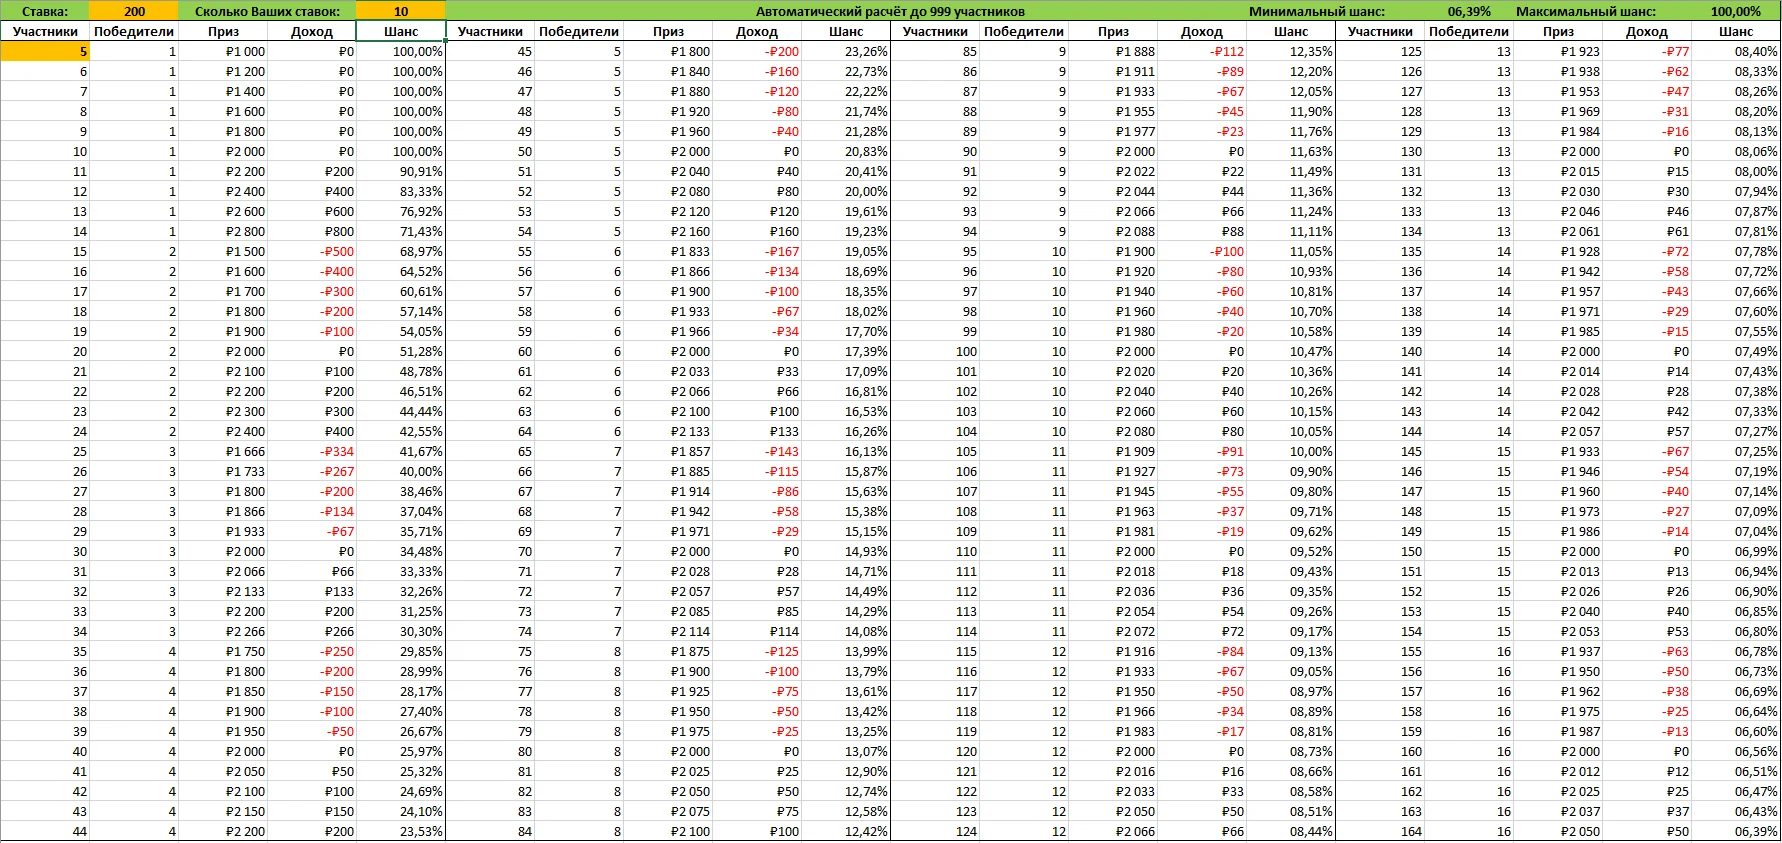This screenshot has height=843, width=1782.
Task: Click the participants cell 100
Action: (x=935, y=351)
